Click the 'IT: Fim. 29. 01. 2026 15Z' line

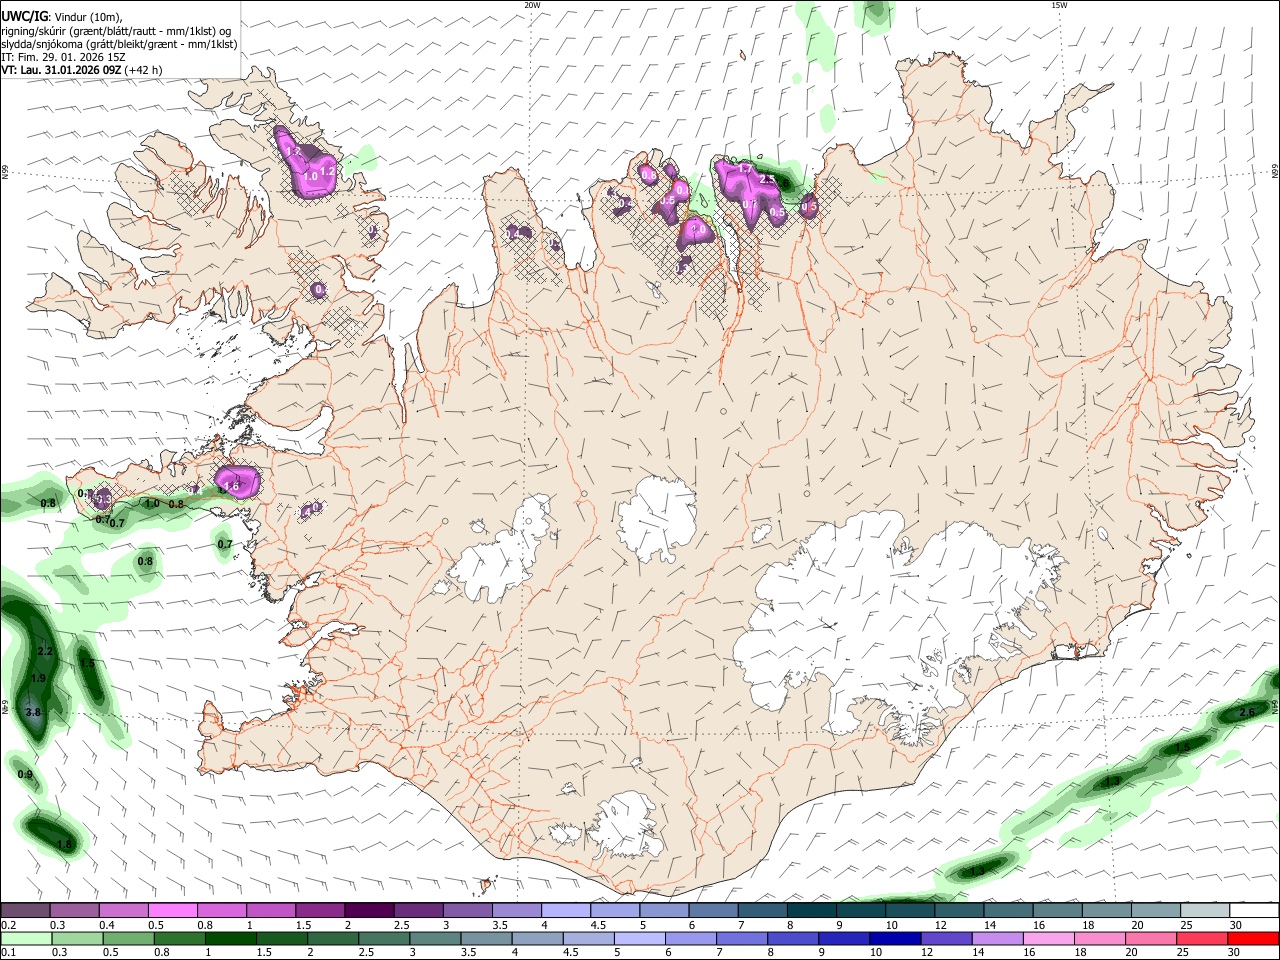[x=63, y=58]
